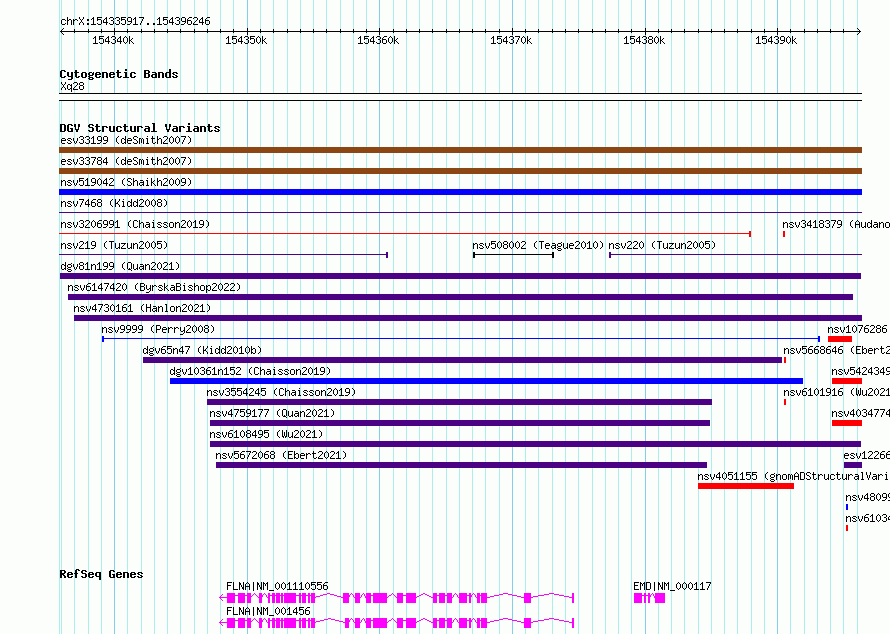Click the nsv3418379 (Audano) label
Image resolution: width=890 pixels, height=634 pixels.
pyautogui.click(x=836, y=224)
